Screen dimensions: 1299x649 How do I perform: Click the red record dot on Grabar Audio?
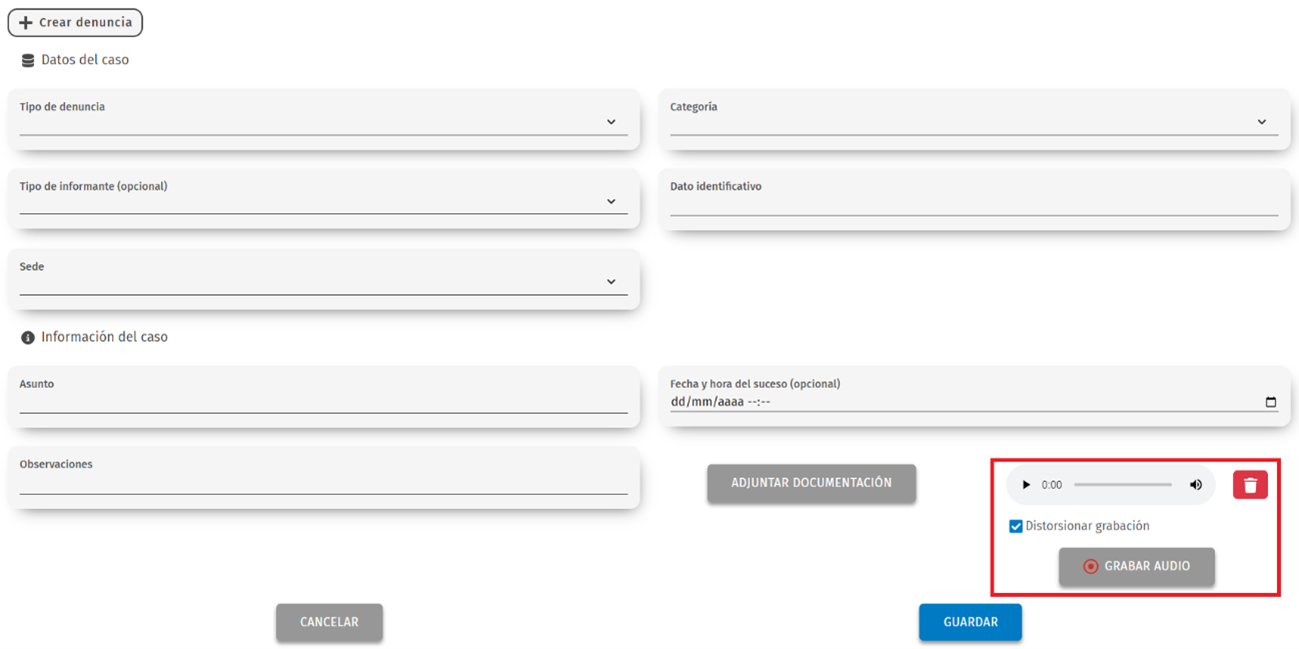tap(1093, 566)
